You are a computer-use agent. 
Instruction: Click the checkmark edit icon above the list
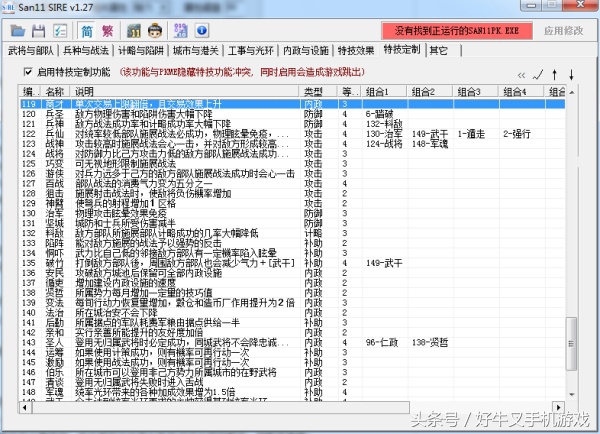click(x=538, y=74)
